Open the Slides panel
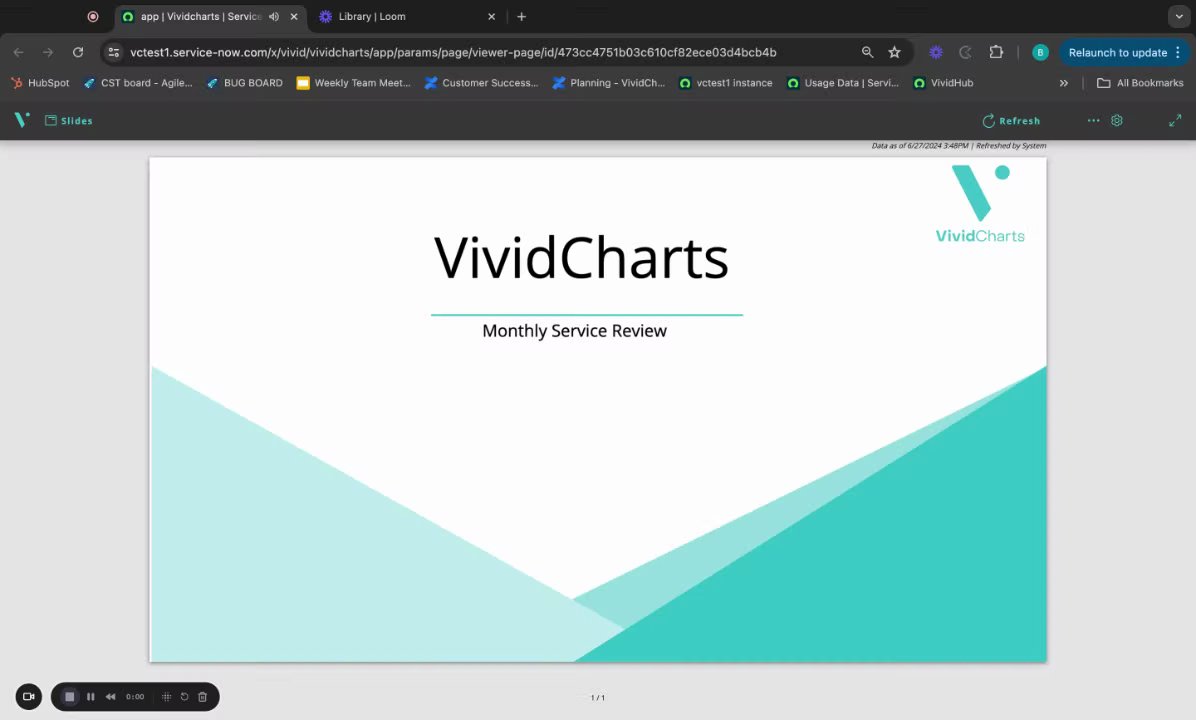Image resolution: width=1196 pixels, height=720 pixels. point(69,121)
